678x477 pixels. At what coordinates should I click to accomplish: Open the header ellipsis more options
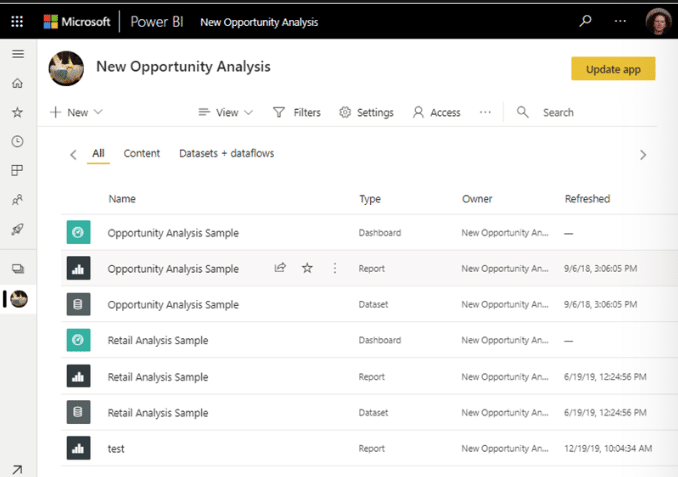(x=620, y=21)
